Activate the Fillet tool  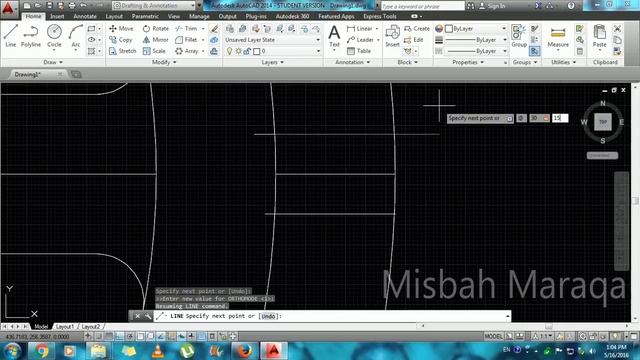[x=186, y=40]
